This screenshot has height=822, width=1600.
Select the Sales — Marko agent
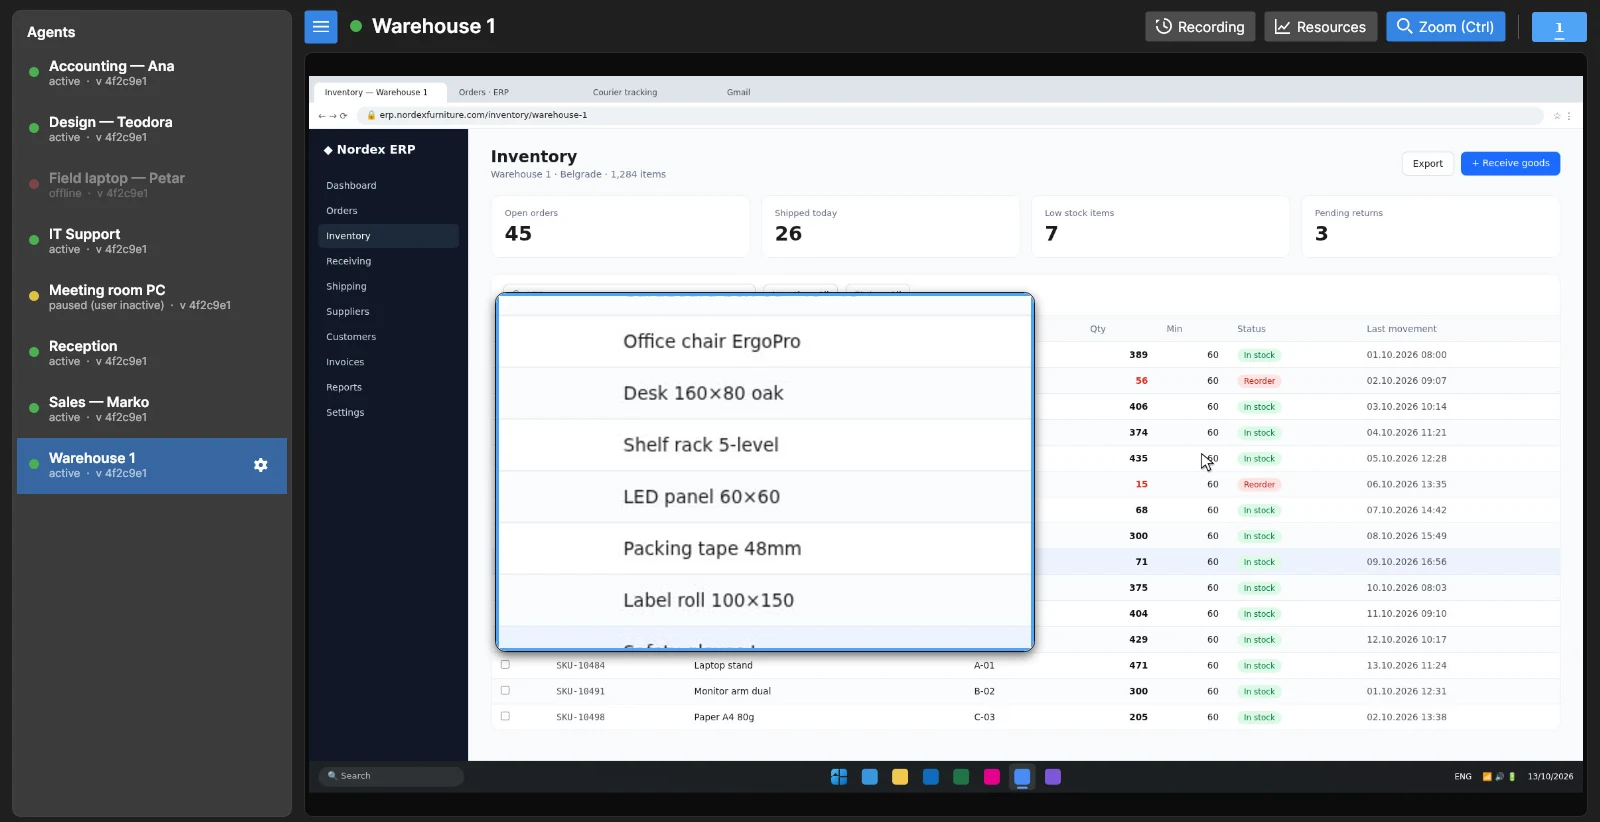pyautogui.click(x=152, y=409)
